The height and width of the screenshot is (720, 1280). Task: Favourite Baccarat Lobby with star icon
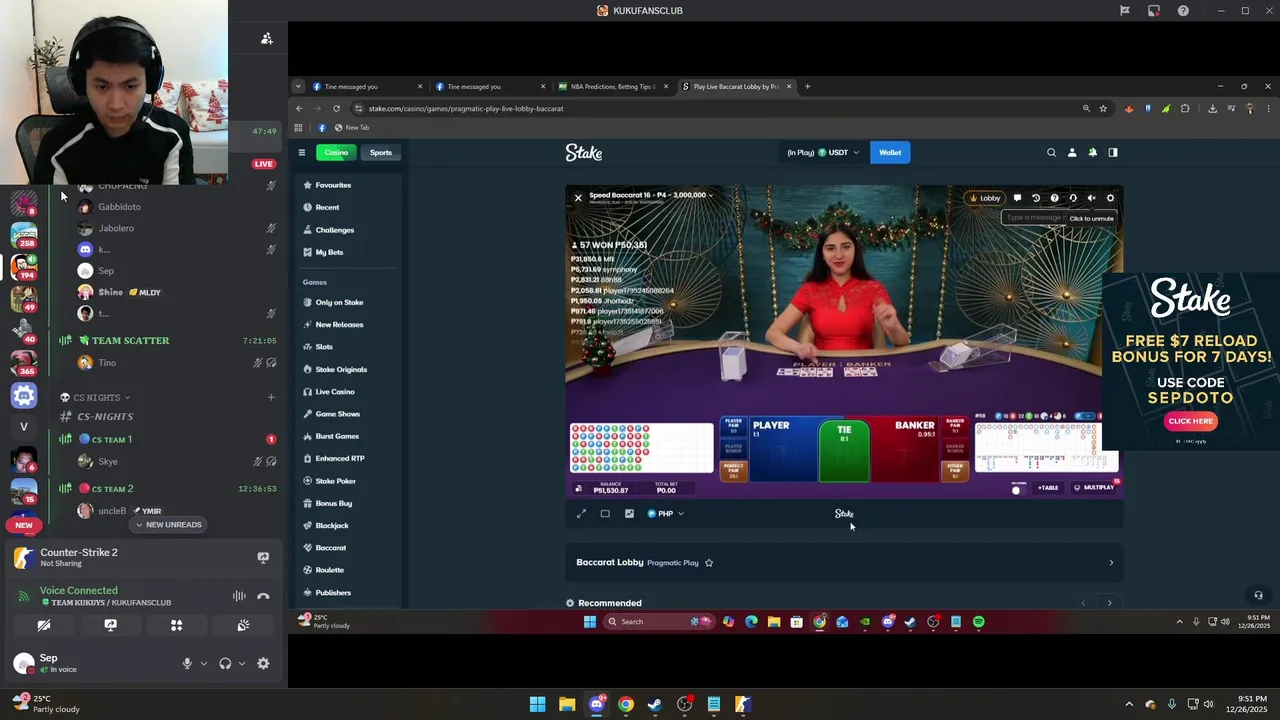point(709,563)
